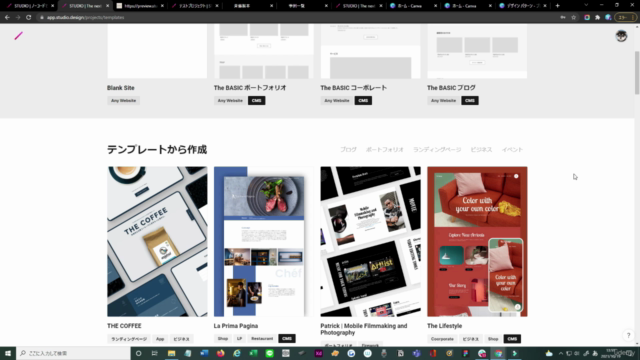
Task: Click Shop tag under The Lifestyle
Action: click(x=493, y=339)
